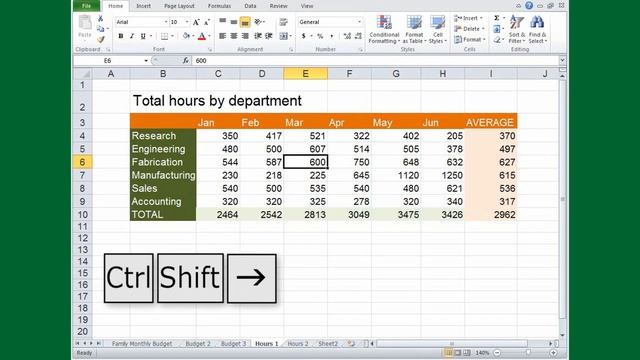Open Cell Styles gallery

coord(438,29)
